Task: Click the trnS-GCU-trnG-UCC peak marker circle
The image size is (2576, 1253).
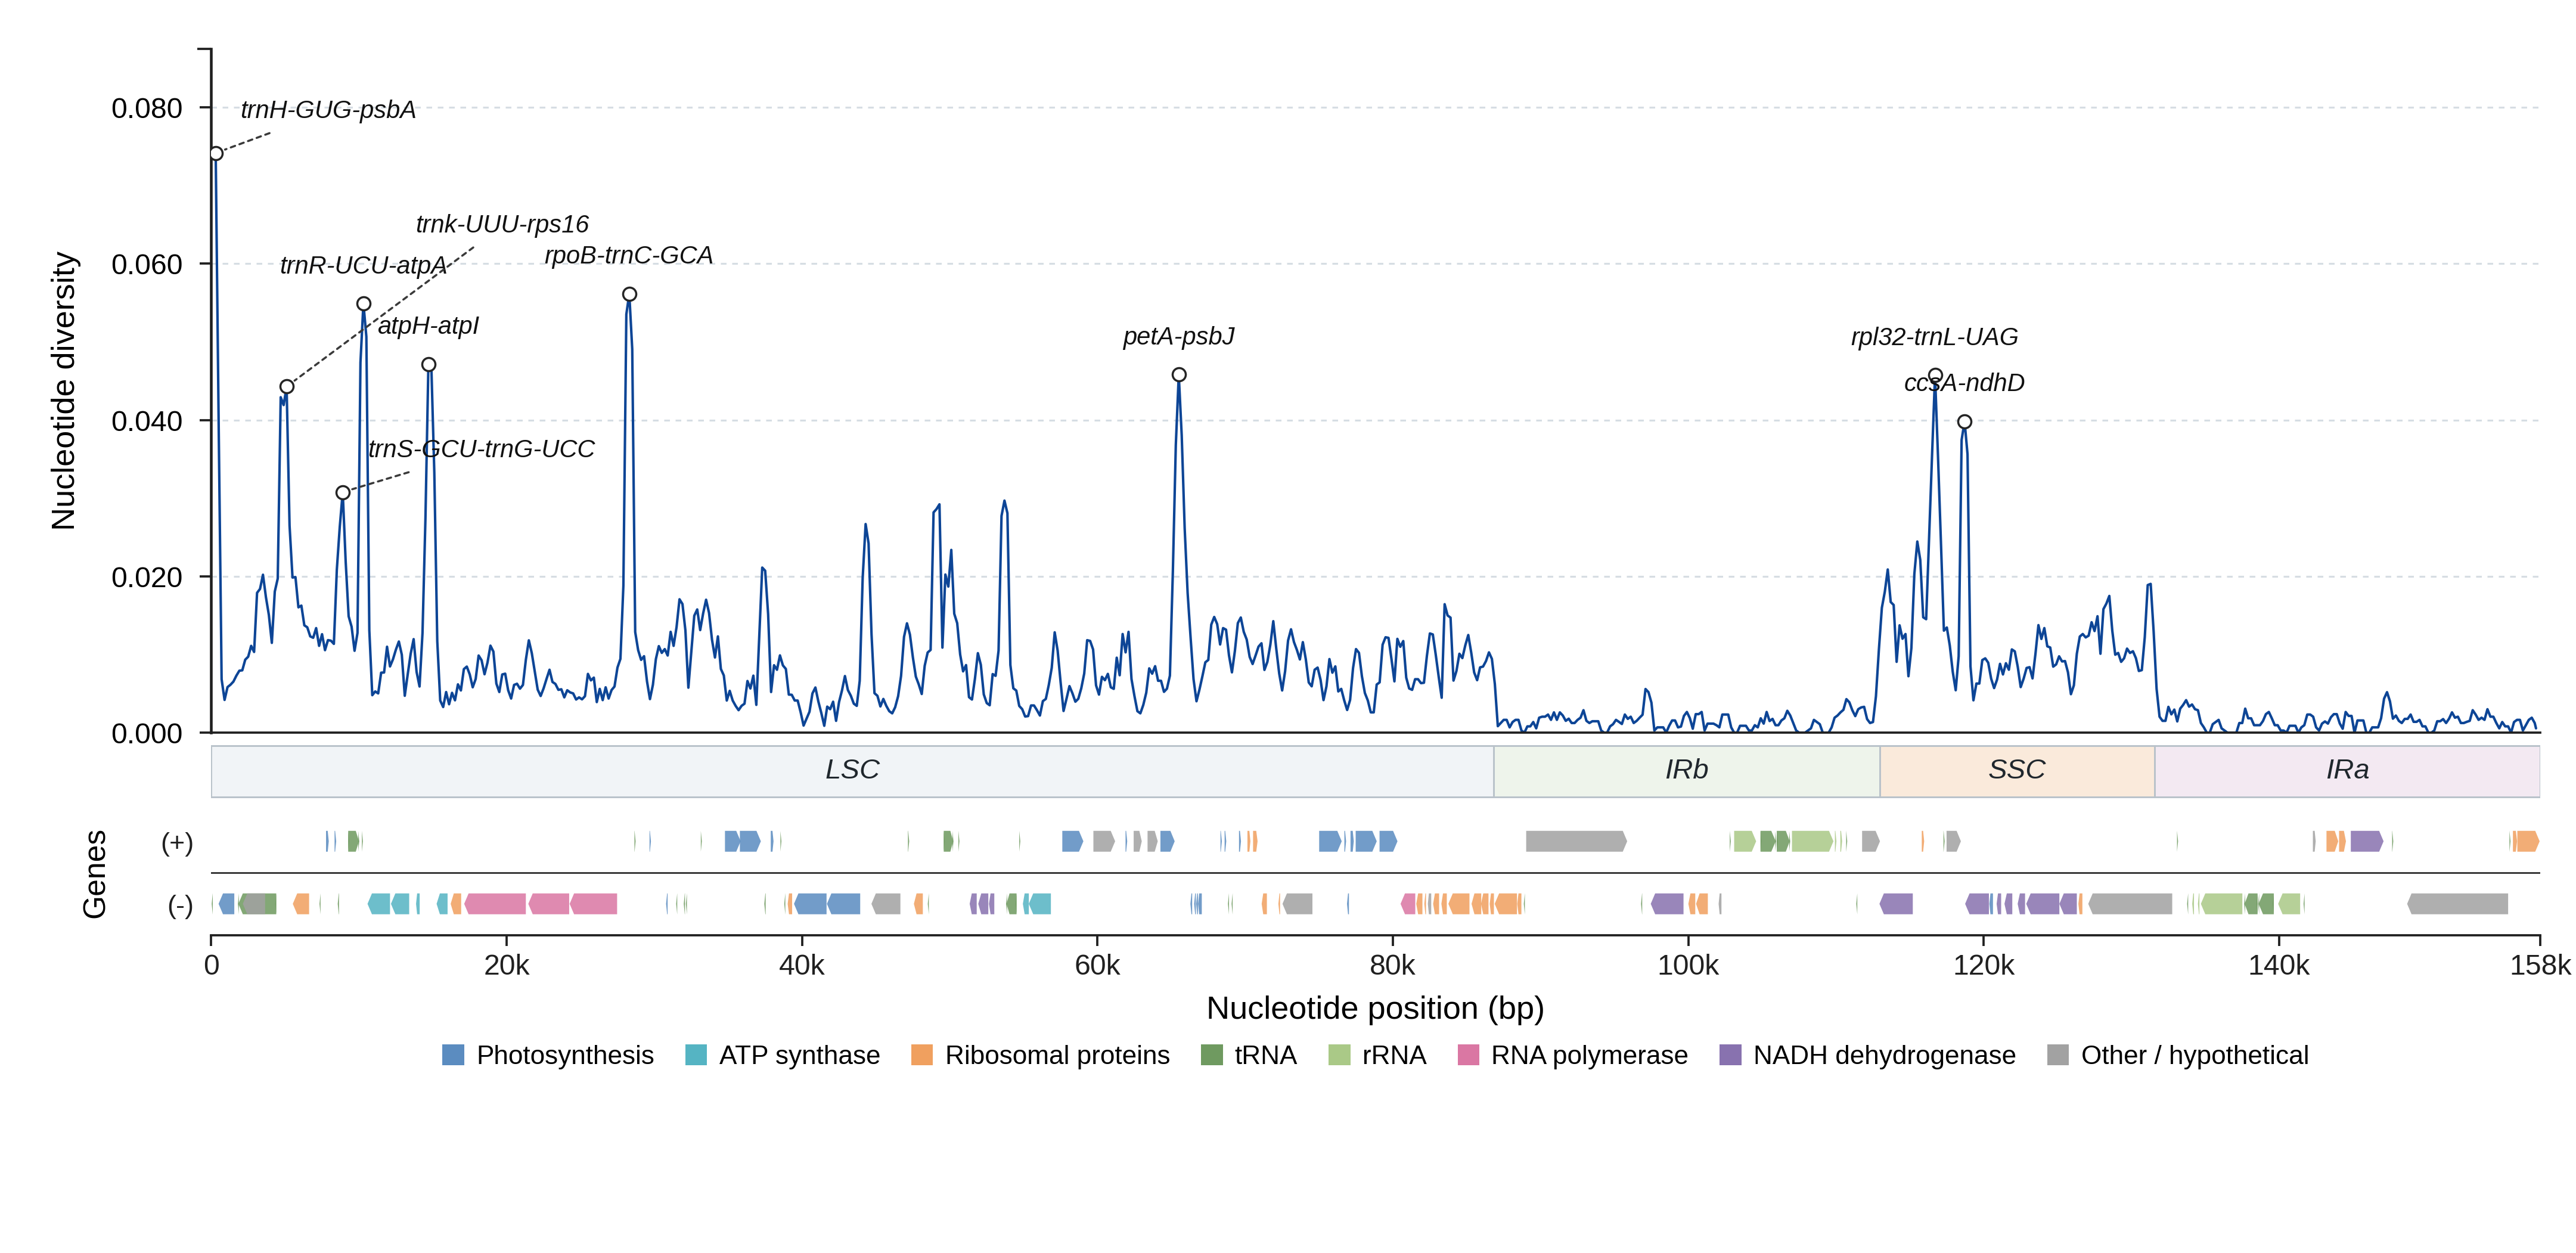Action: click(343, 493)
